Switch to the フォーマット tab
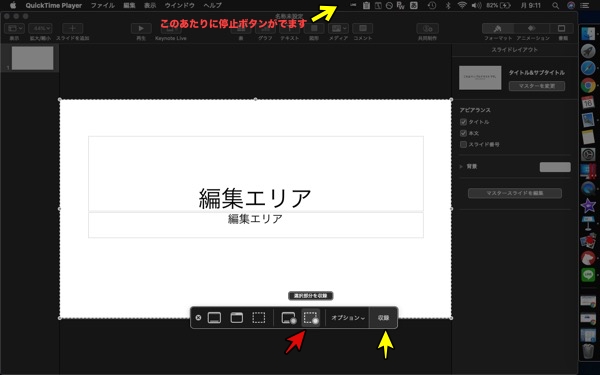Viewport: 600px width, 375px height. point(497,28)
